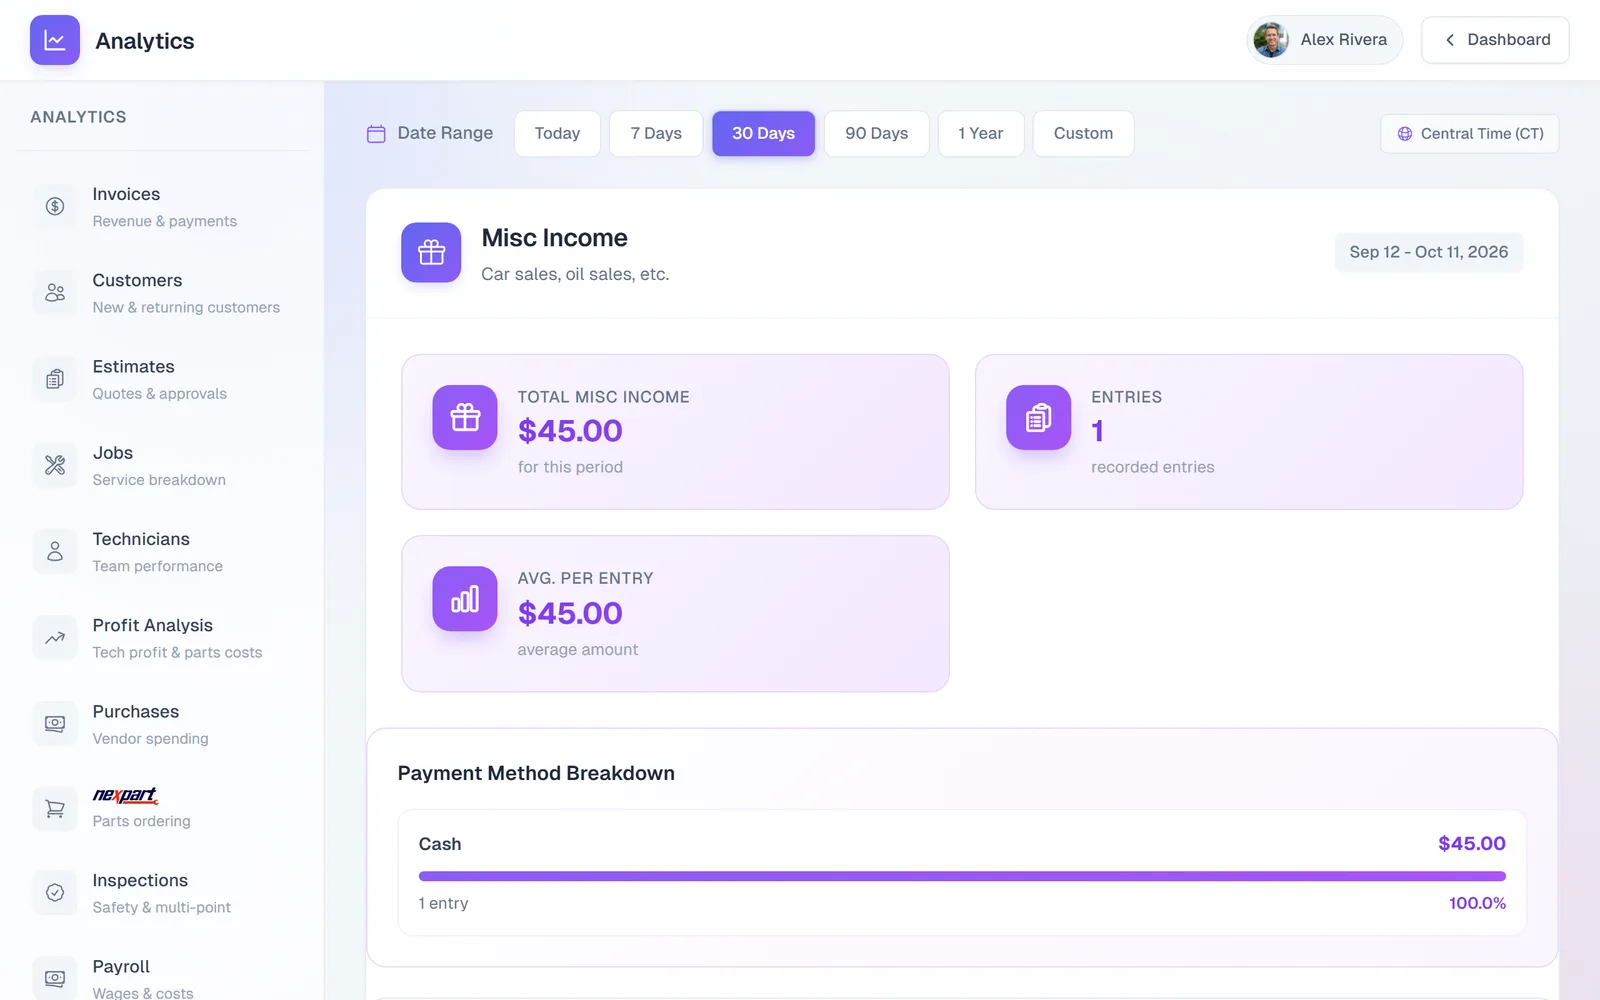
Task: Click the Avg. Per Entry bar chart icon
Action: tap(465, 599)
